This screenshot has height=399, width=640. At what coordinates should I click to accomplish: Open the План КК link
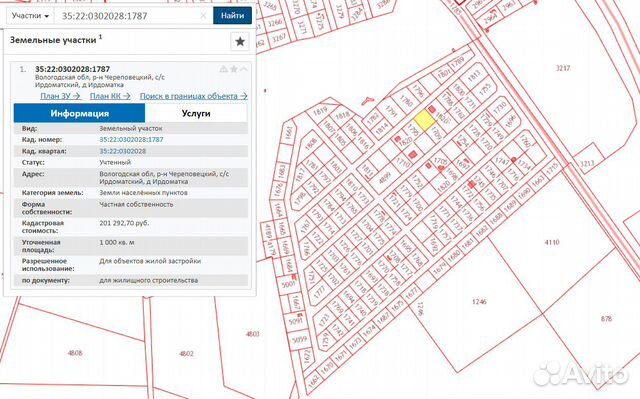(110, 96)
